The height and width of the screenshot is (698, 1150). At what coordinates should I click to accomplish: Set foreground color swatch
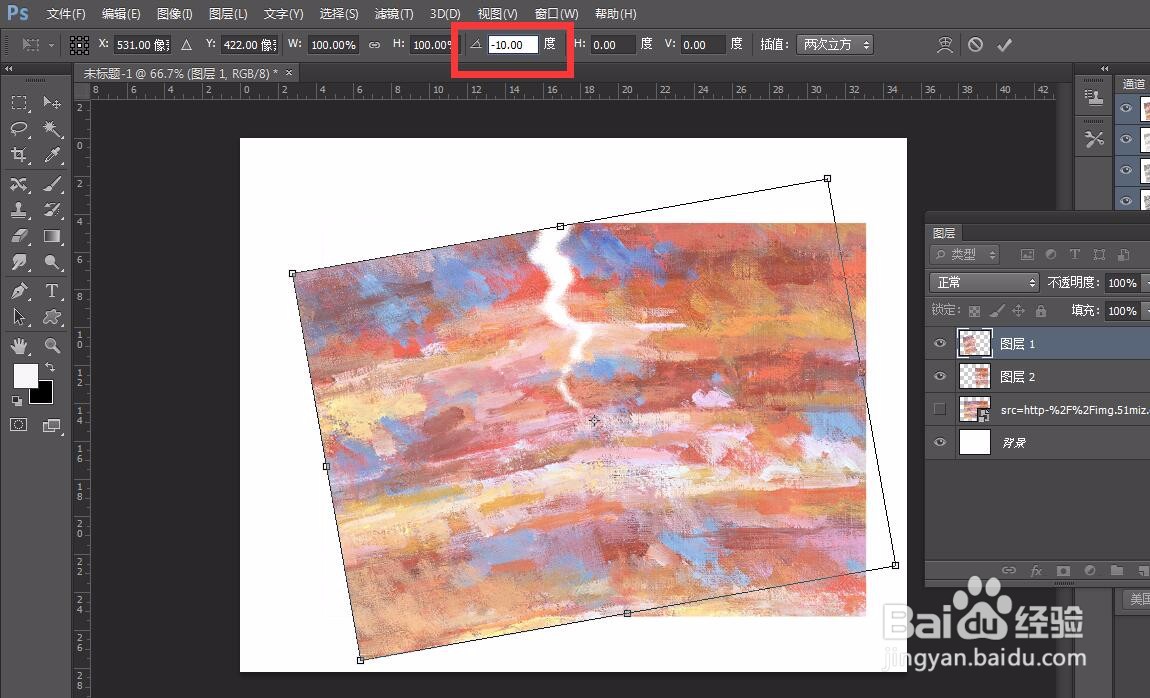click(x=25, y=375)
